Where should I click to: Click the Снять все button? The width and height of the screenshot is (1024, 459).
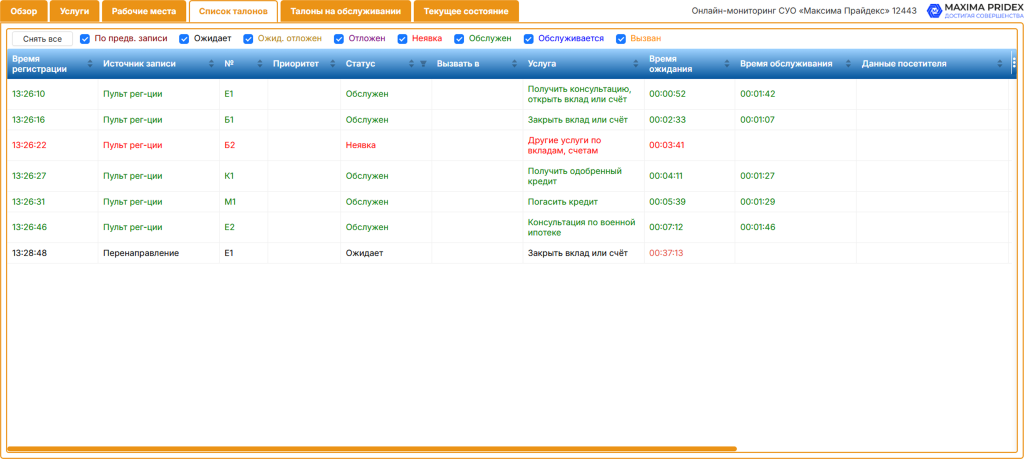tap(42, 39)
